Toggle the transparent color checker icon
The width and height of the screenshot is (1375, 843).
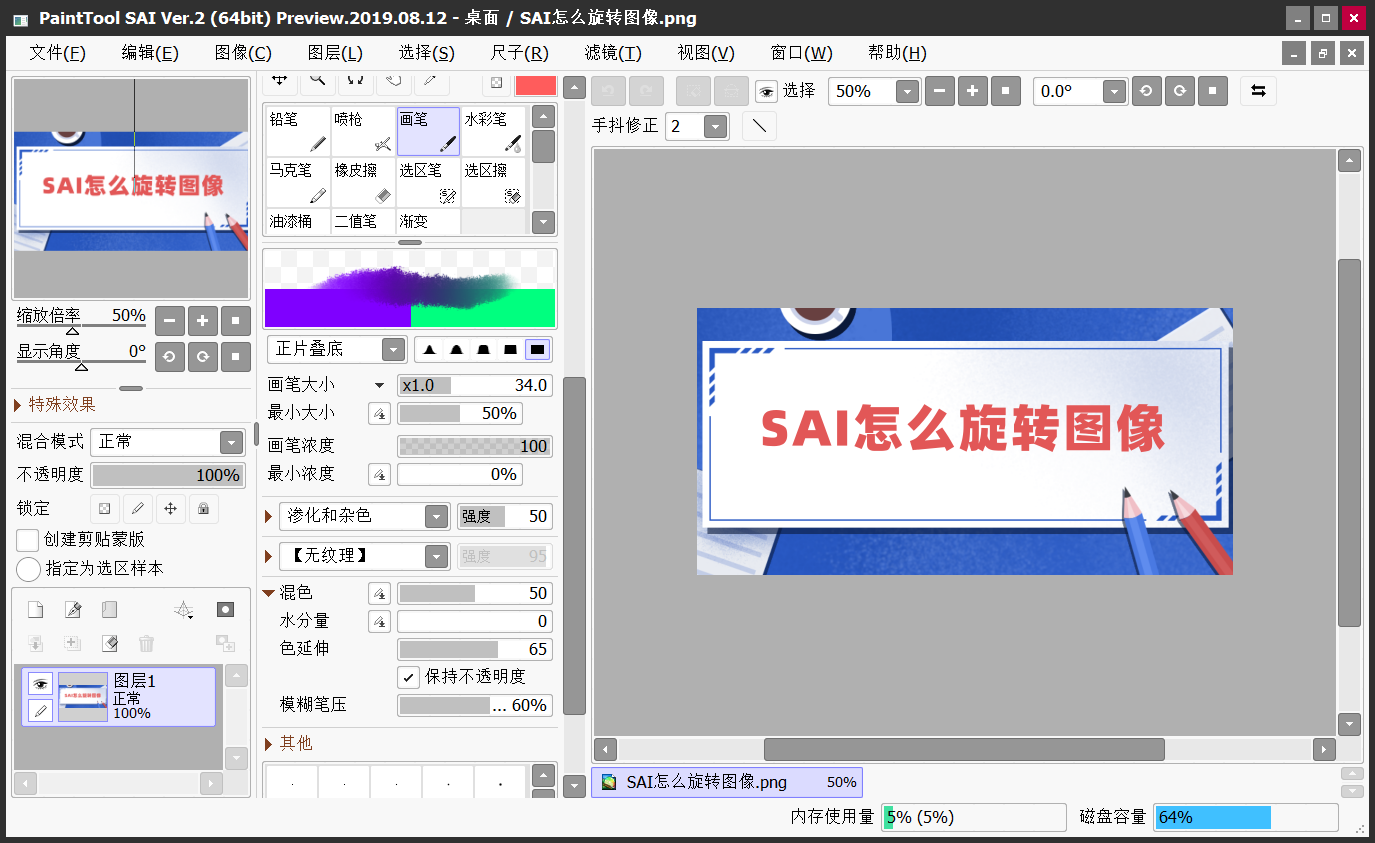point(497,85)
